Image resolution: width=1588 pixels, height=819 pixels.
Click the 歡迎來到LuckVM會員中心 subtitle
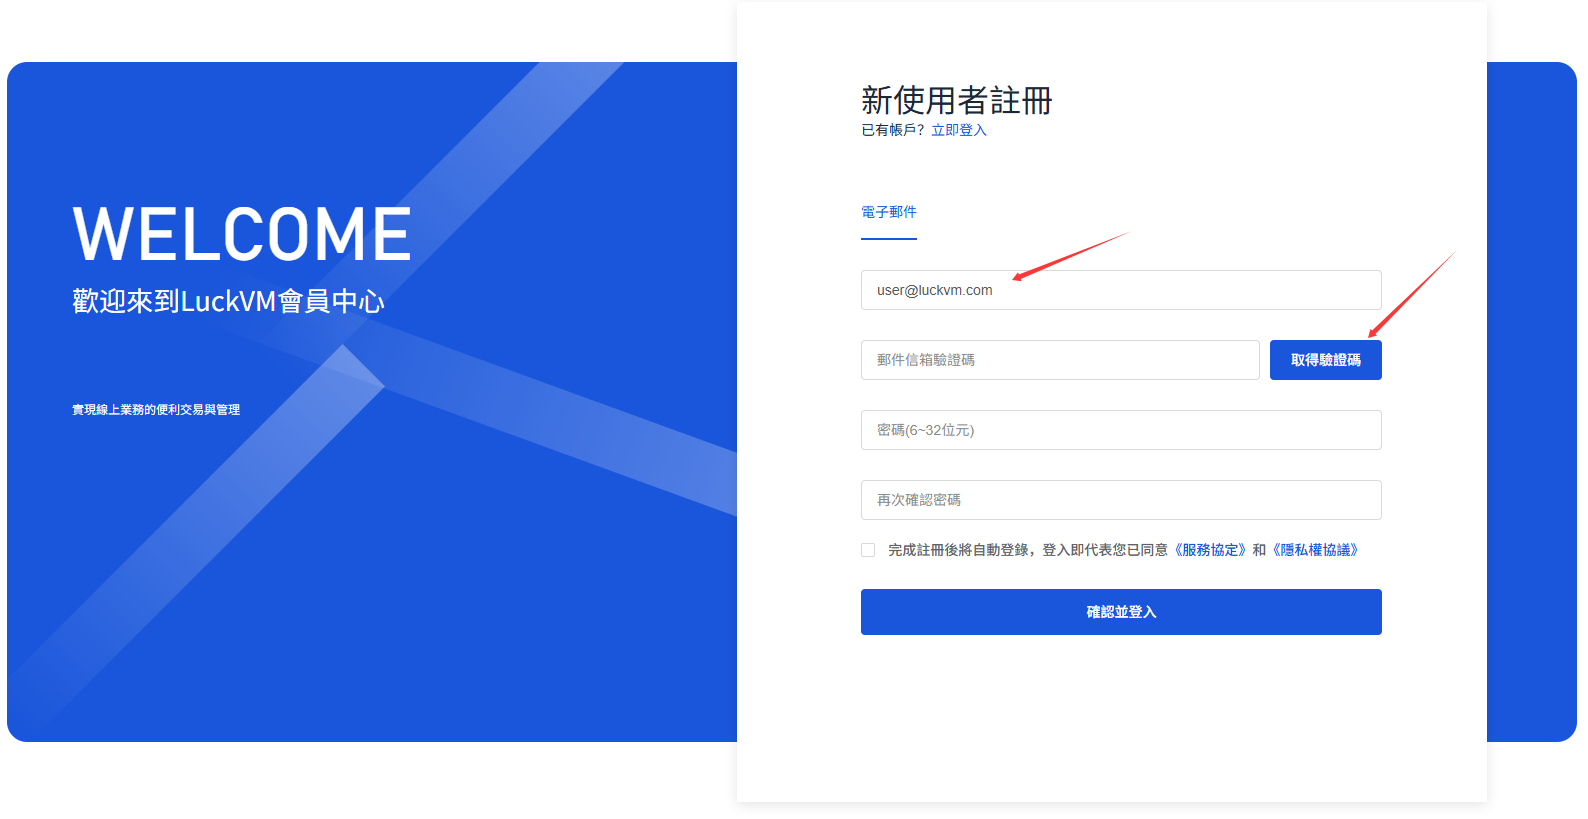tap(228, 301)
